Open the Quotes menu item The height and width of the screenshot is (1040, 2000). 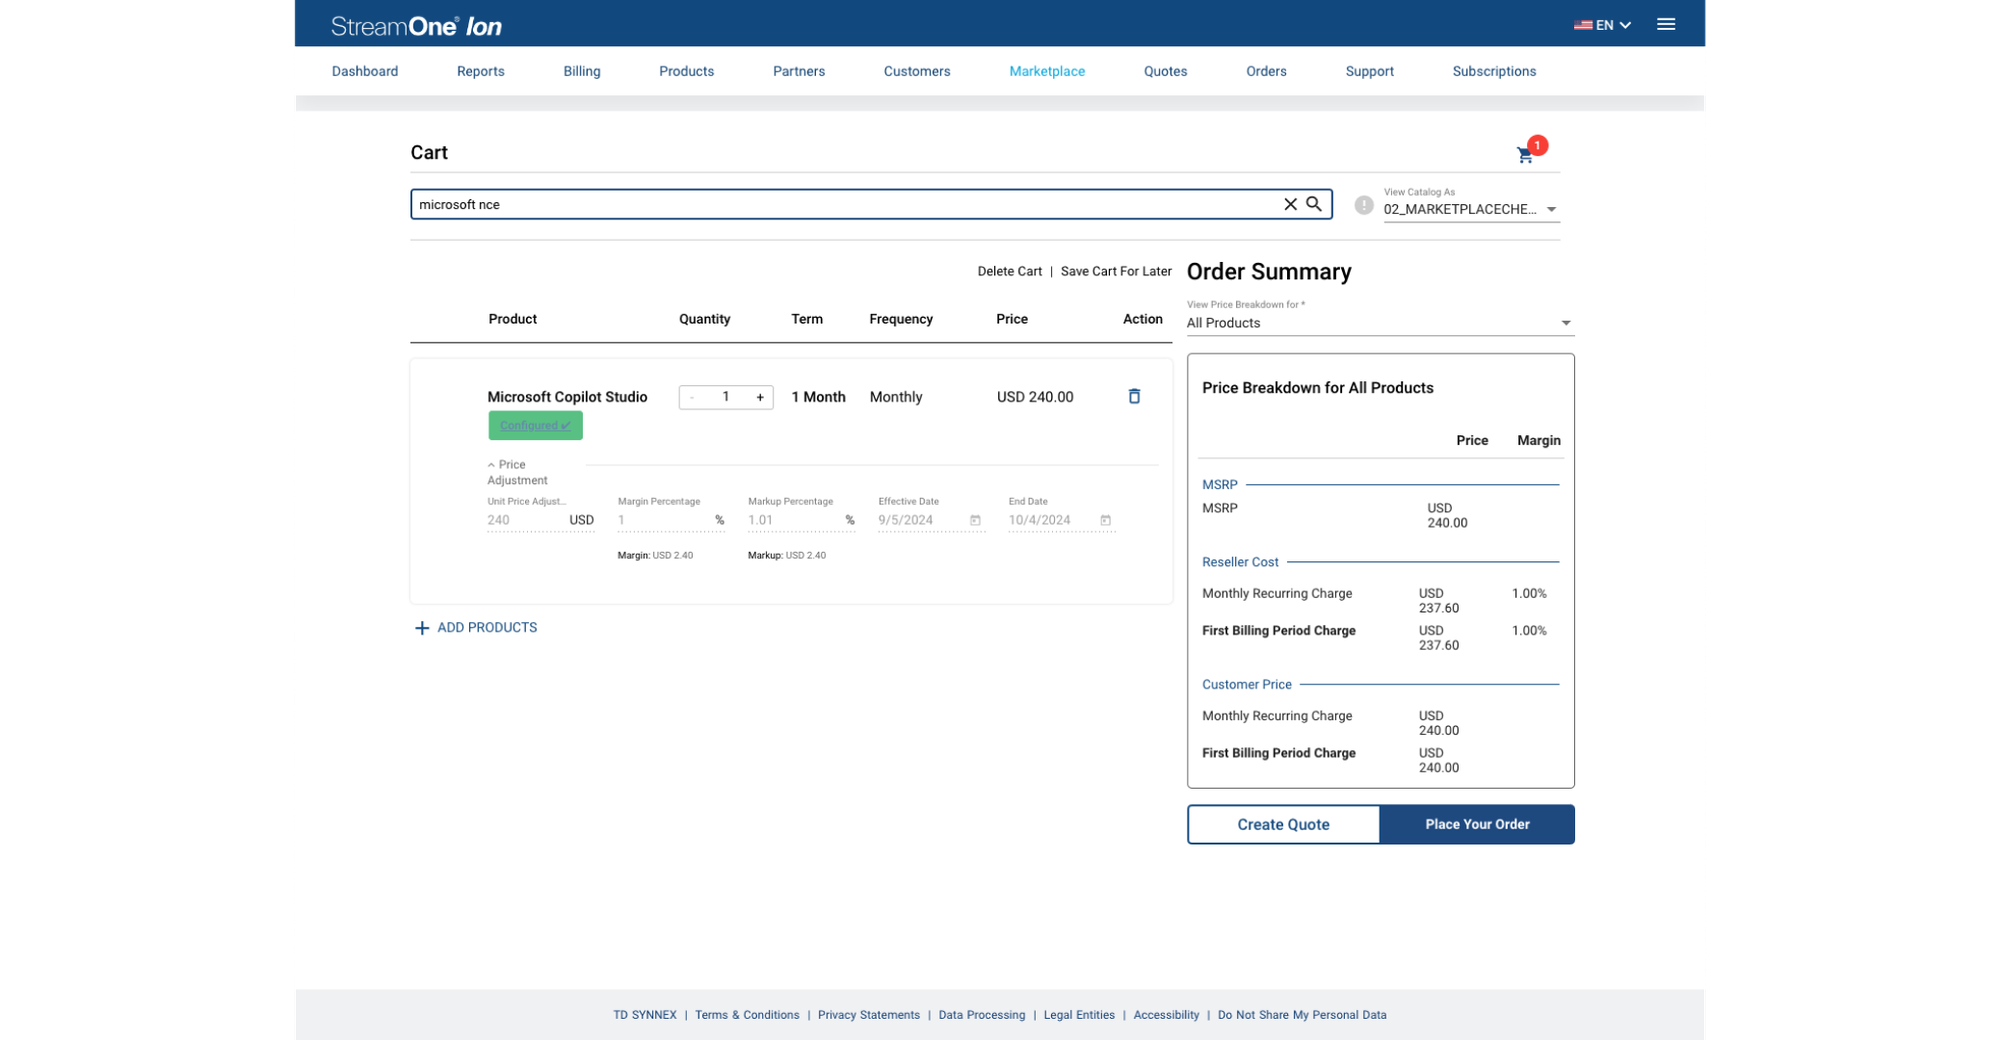[1165, 71]
